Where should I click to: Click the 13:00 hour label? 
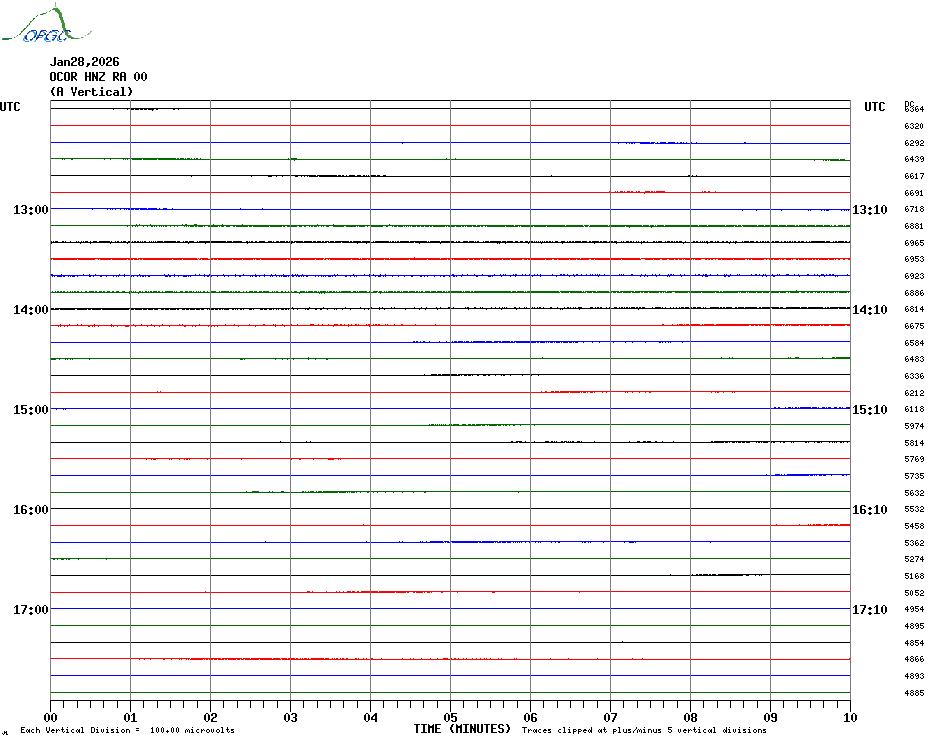(31, 209)
